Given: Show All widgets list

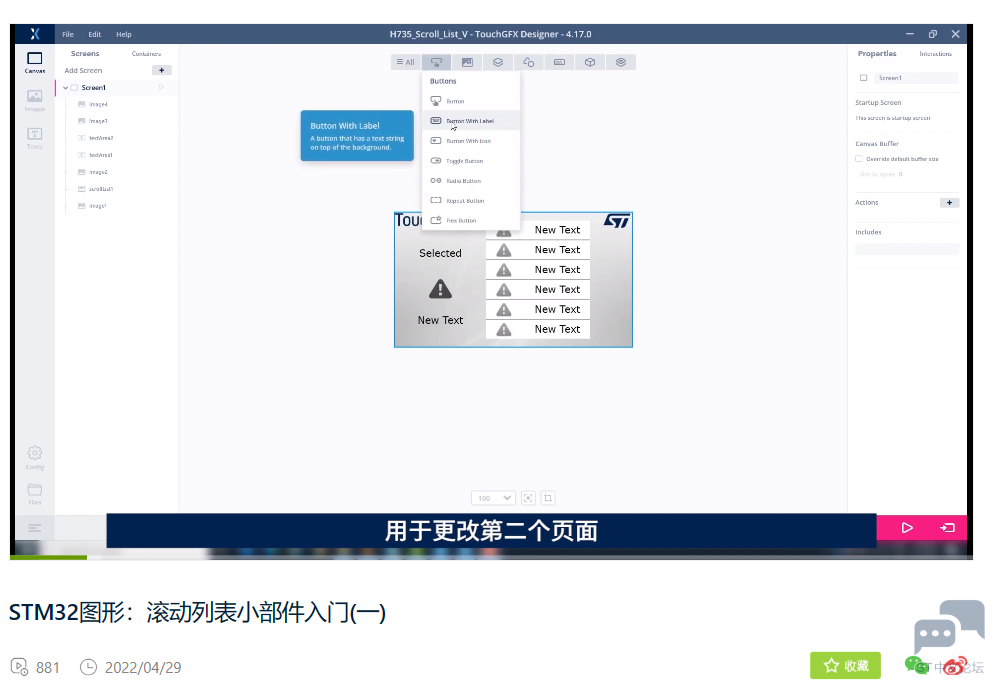Looking at the screenshot, I should click(x=405, y=62).
